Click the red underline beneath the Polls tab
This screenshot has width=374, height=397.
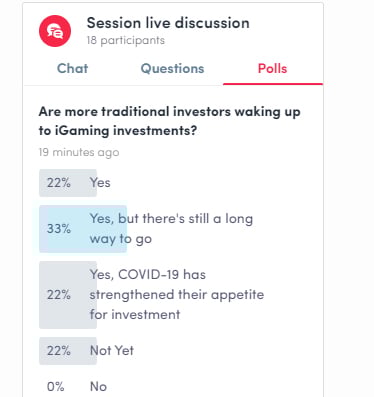[x=273, y=84]
